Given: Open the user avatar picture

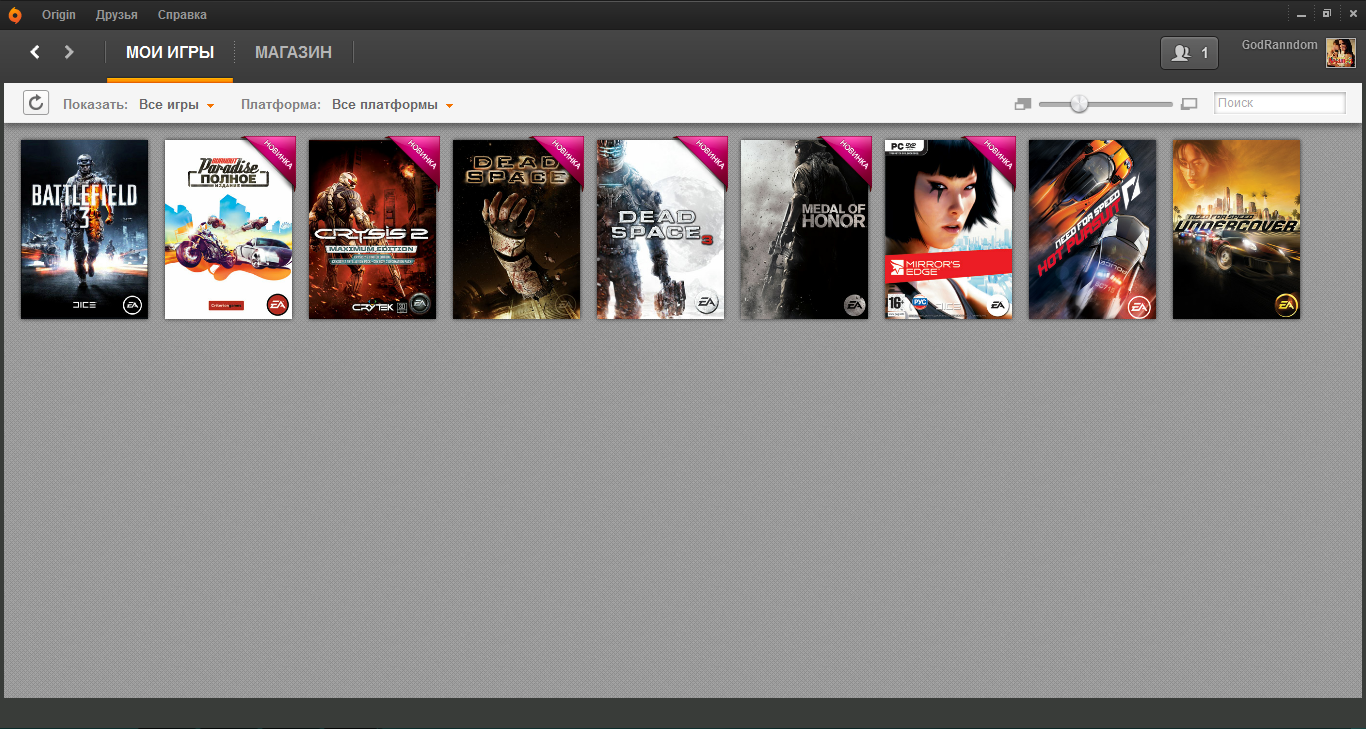Looking at the screenshot, I should pyautogui.click(x=1341, y=53).
